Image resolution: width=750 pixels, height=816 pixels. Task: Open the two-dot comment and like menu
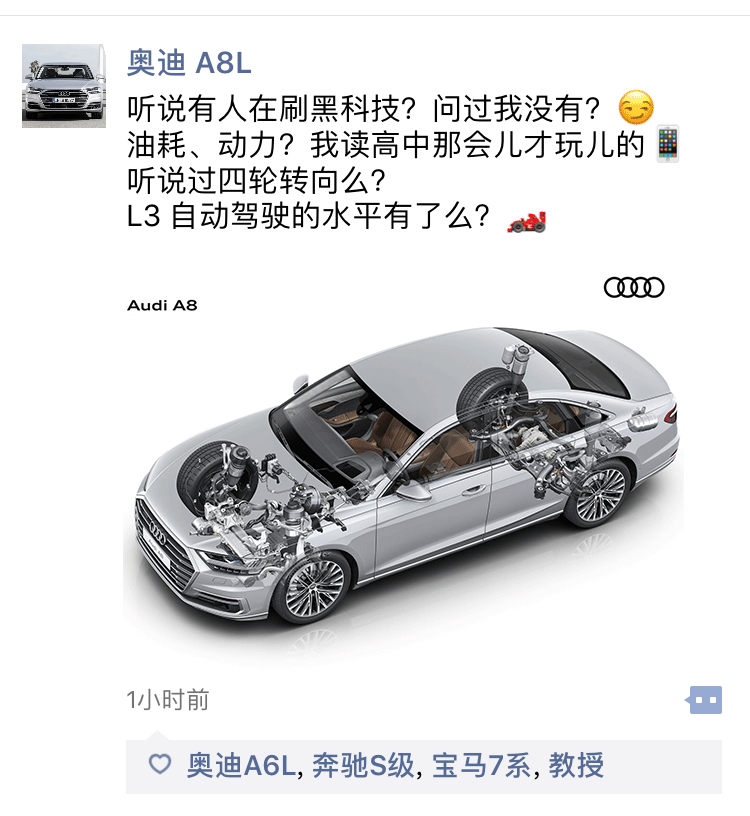pyautogui.click(x=704, y=700)
